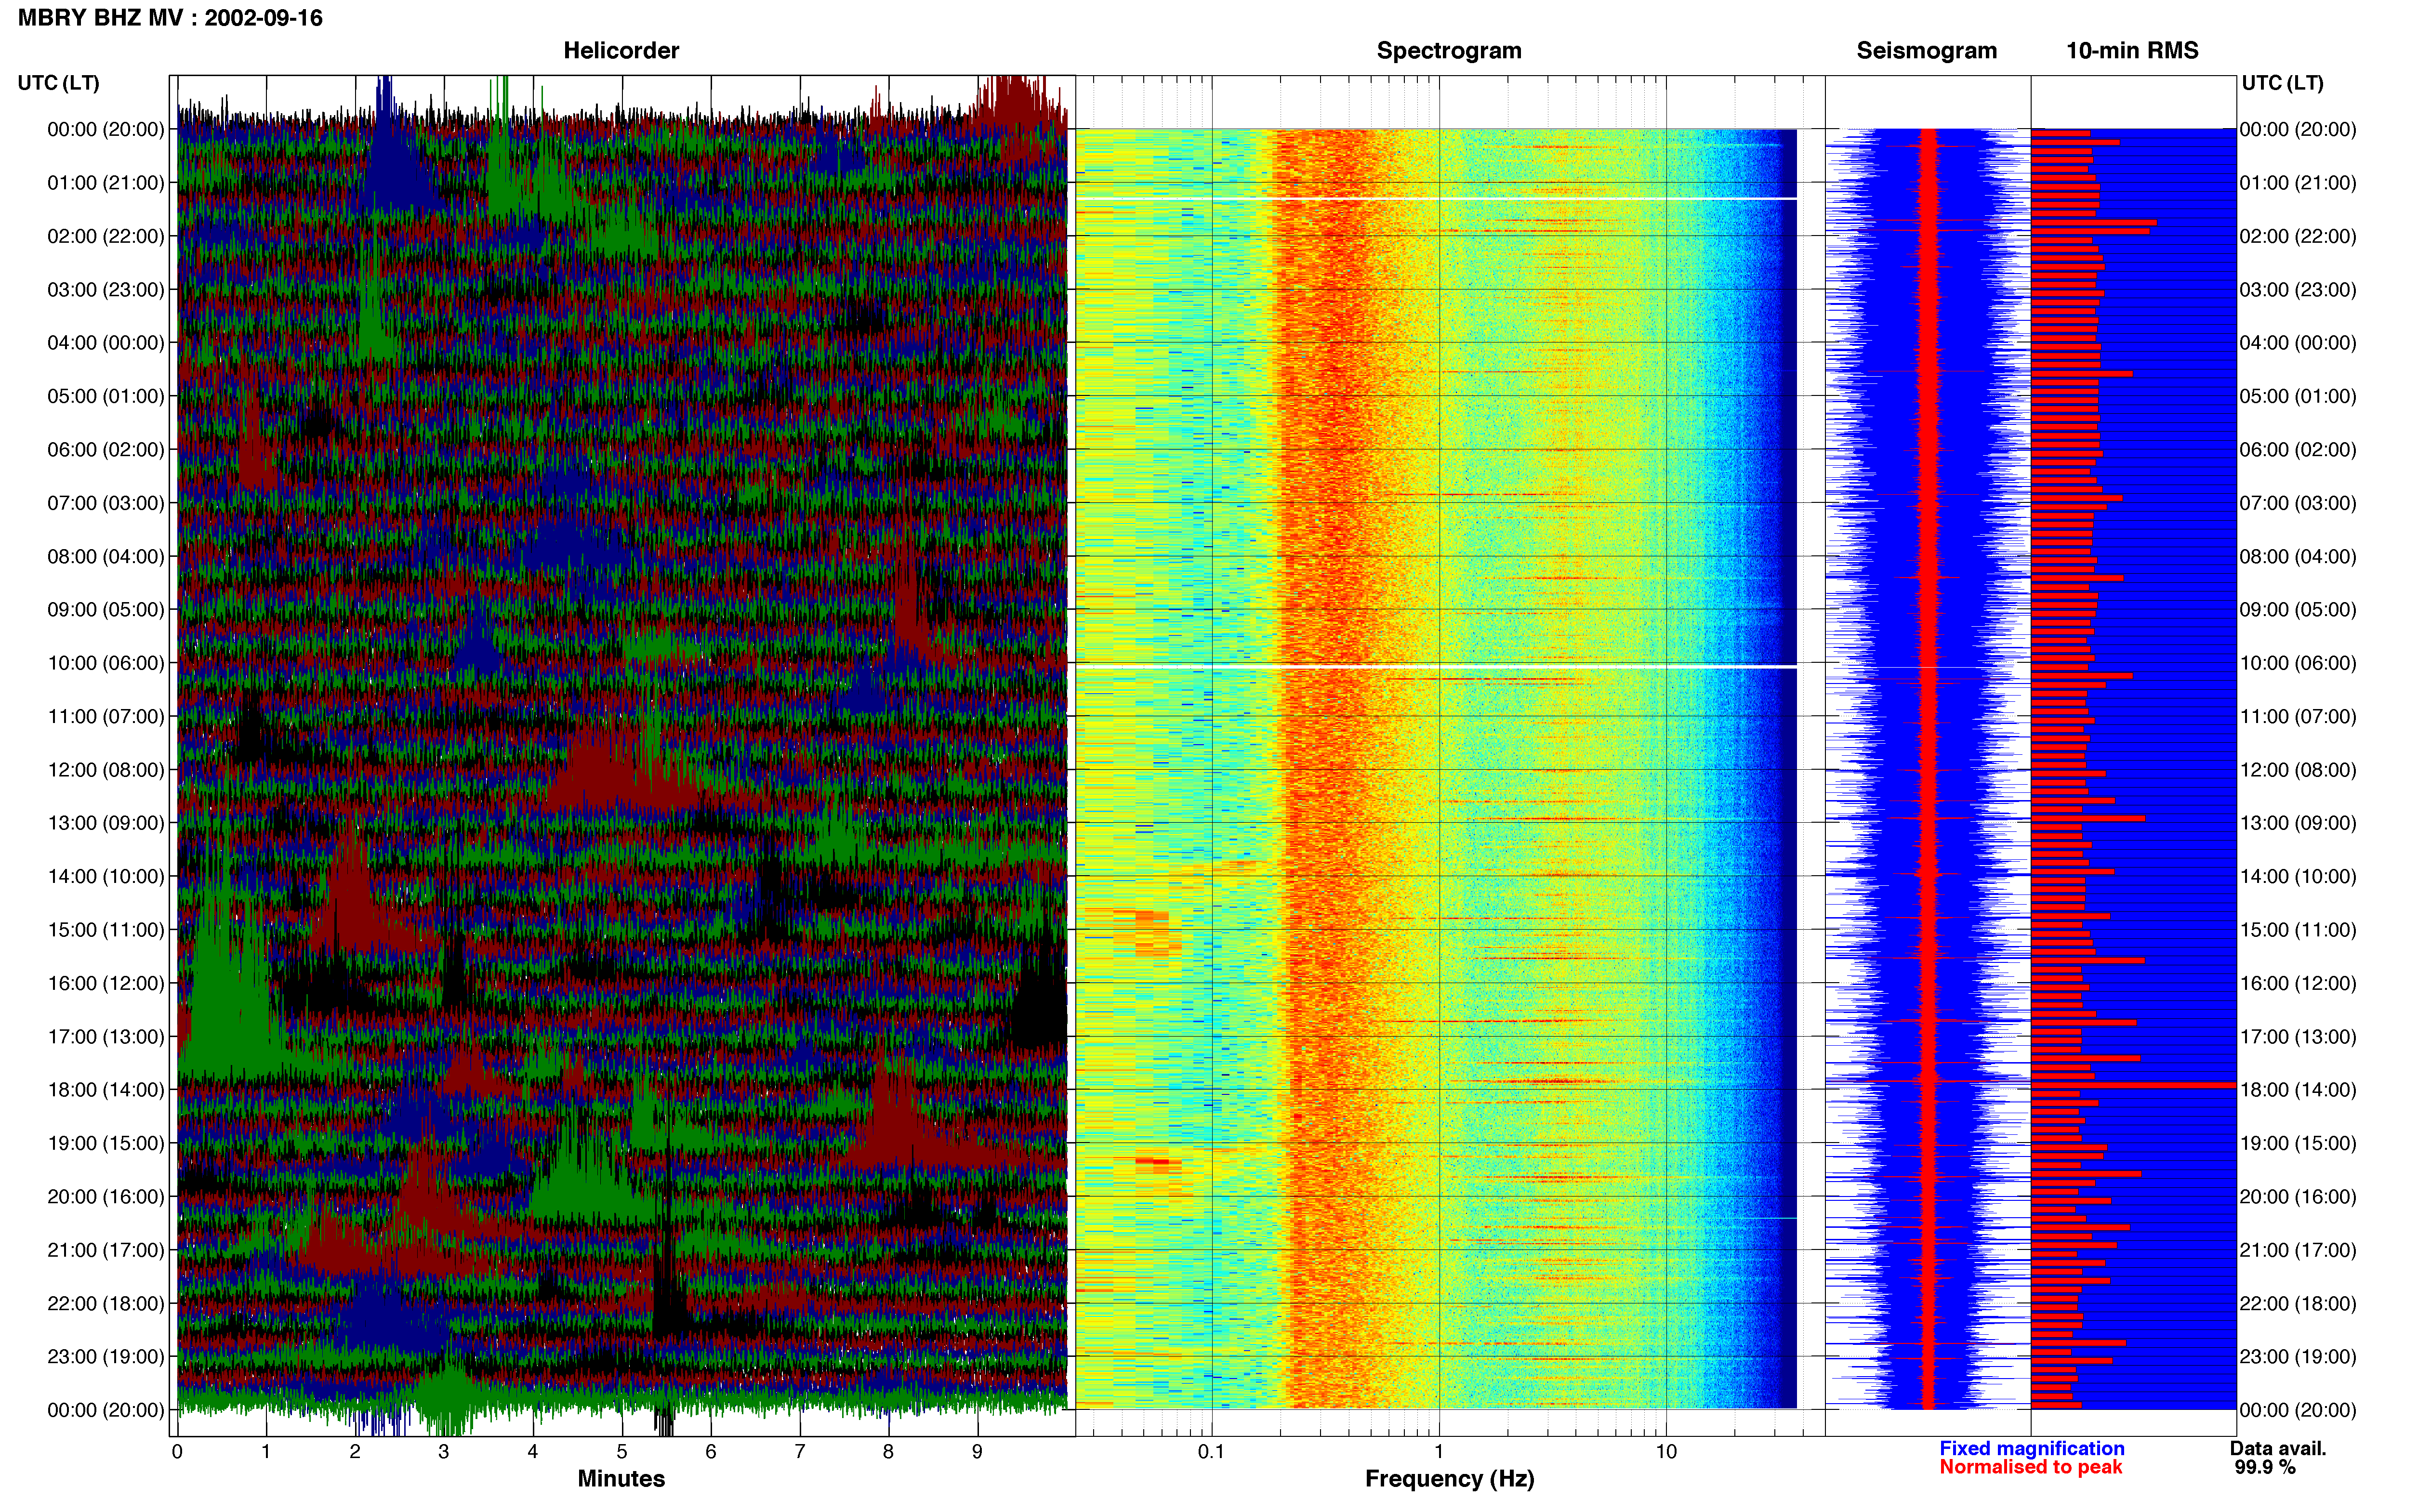Click '18:00 (14:00)' on the right time axis

coord(2298,1090)
